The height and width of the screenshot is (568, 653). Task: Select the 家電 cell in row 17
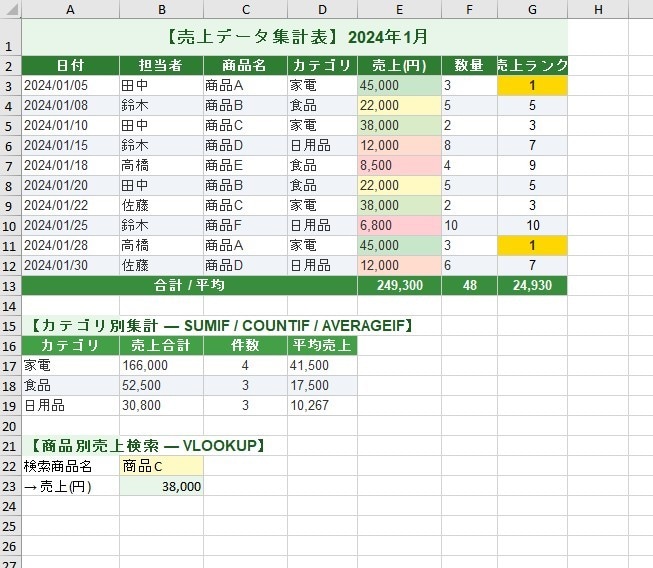(x=70, y=366)
